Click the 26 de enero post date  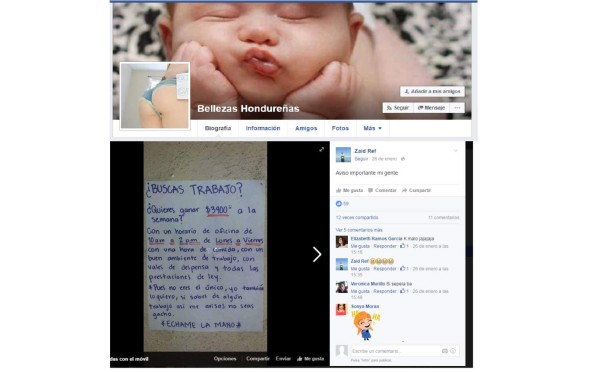(384, 159)
